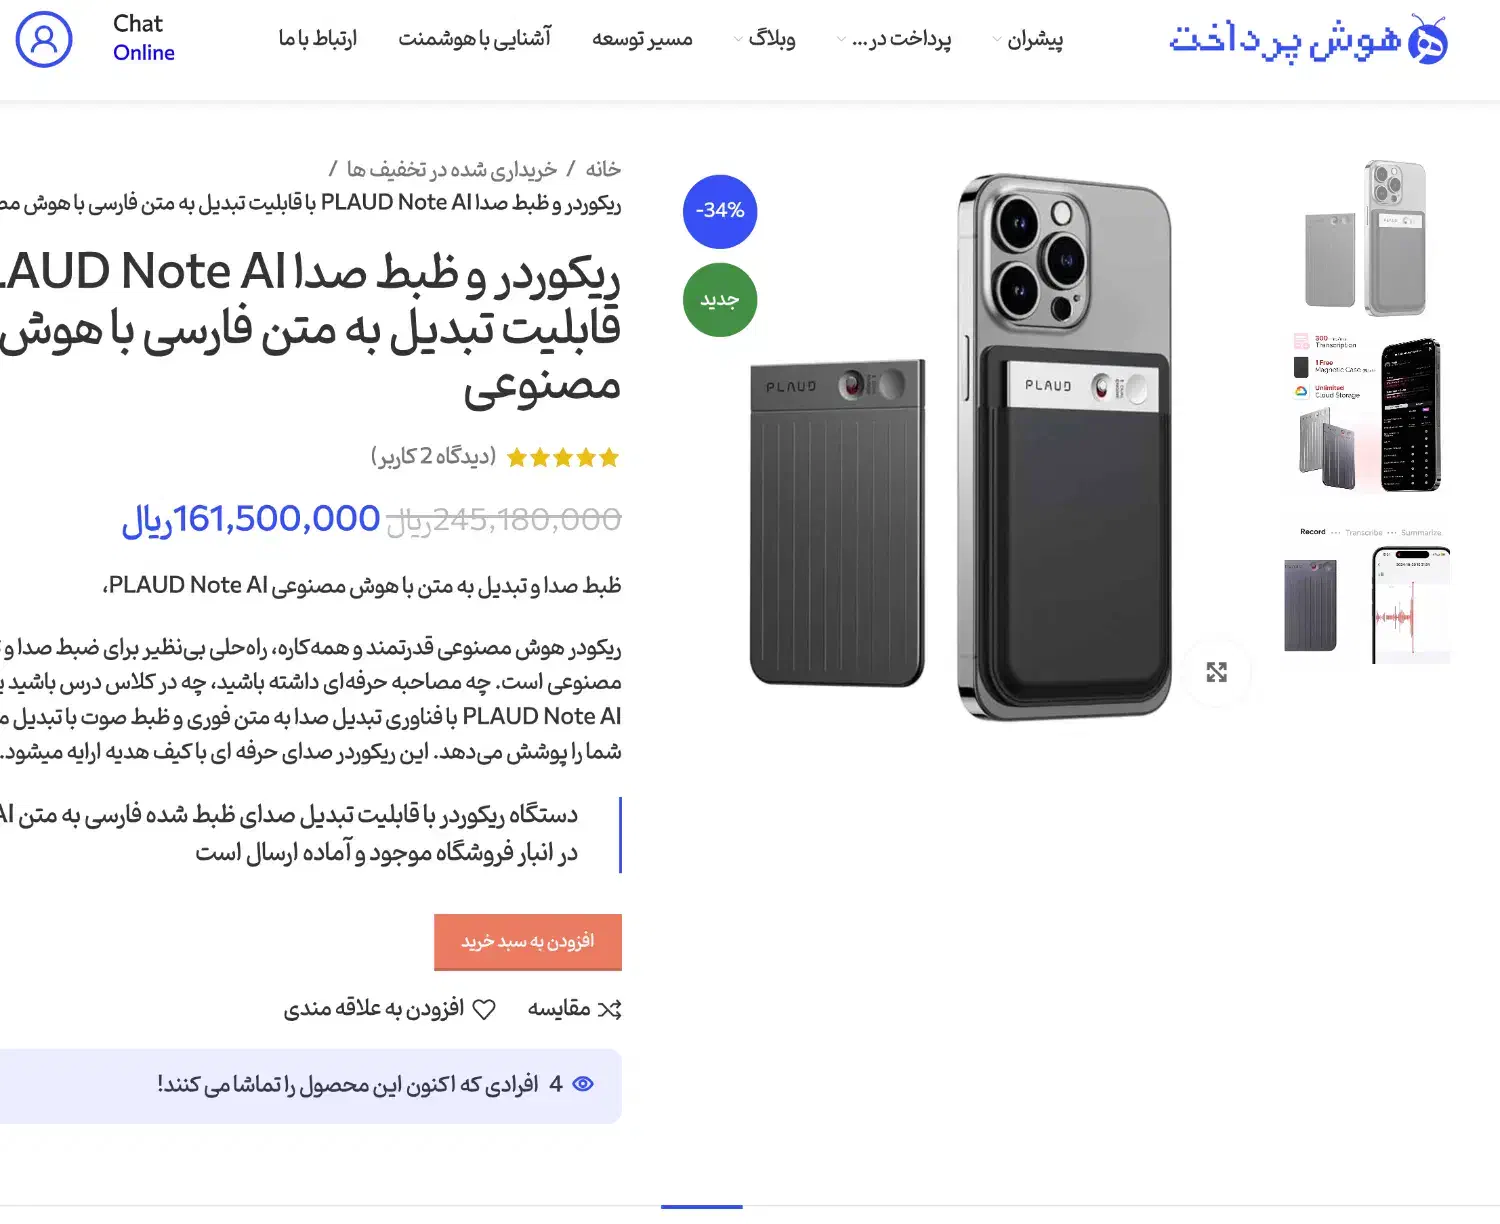Expand the پرداخت در... dropdown menu

point(894,39)
